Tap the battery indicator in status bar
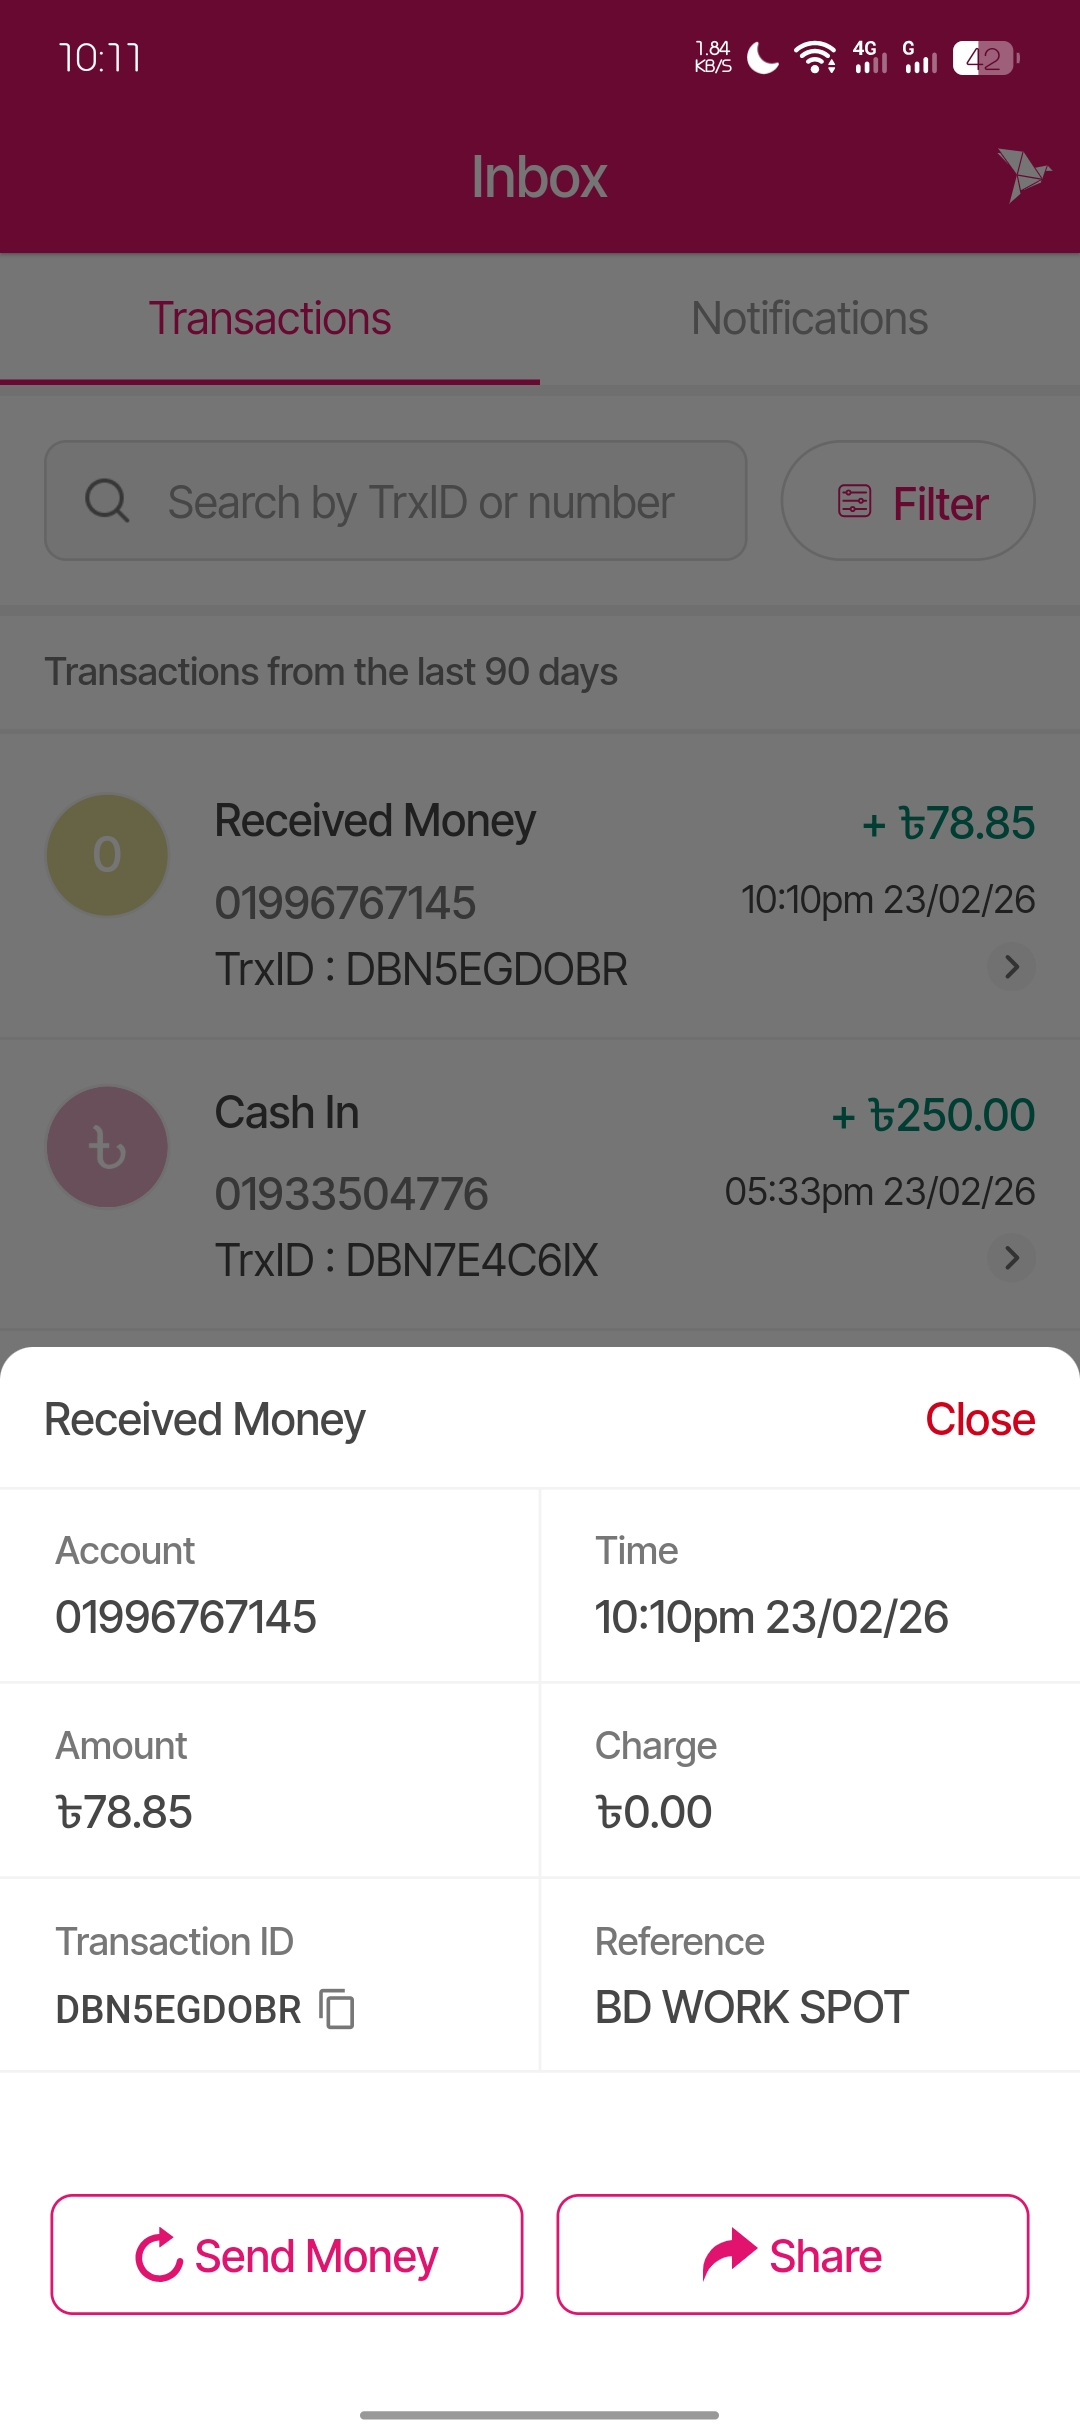 [985, 58]
